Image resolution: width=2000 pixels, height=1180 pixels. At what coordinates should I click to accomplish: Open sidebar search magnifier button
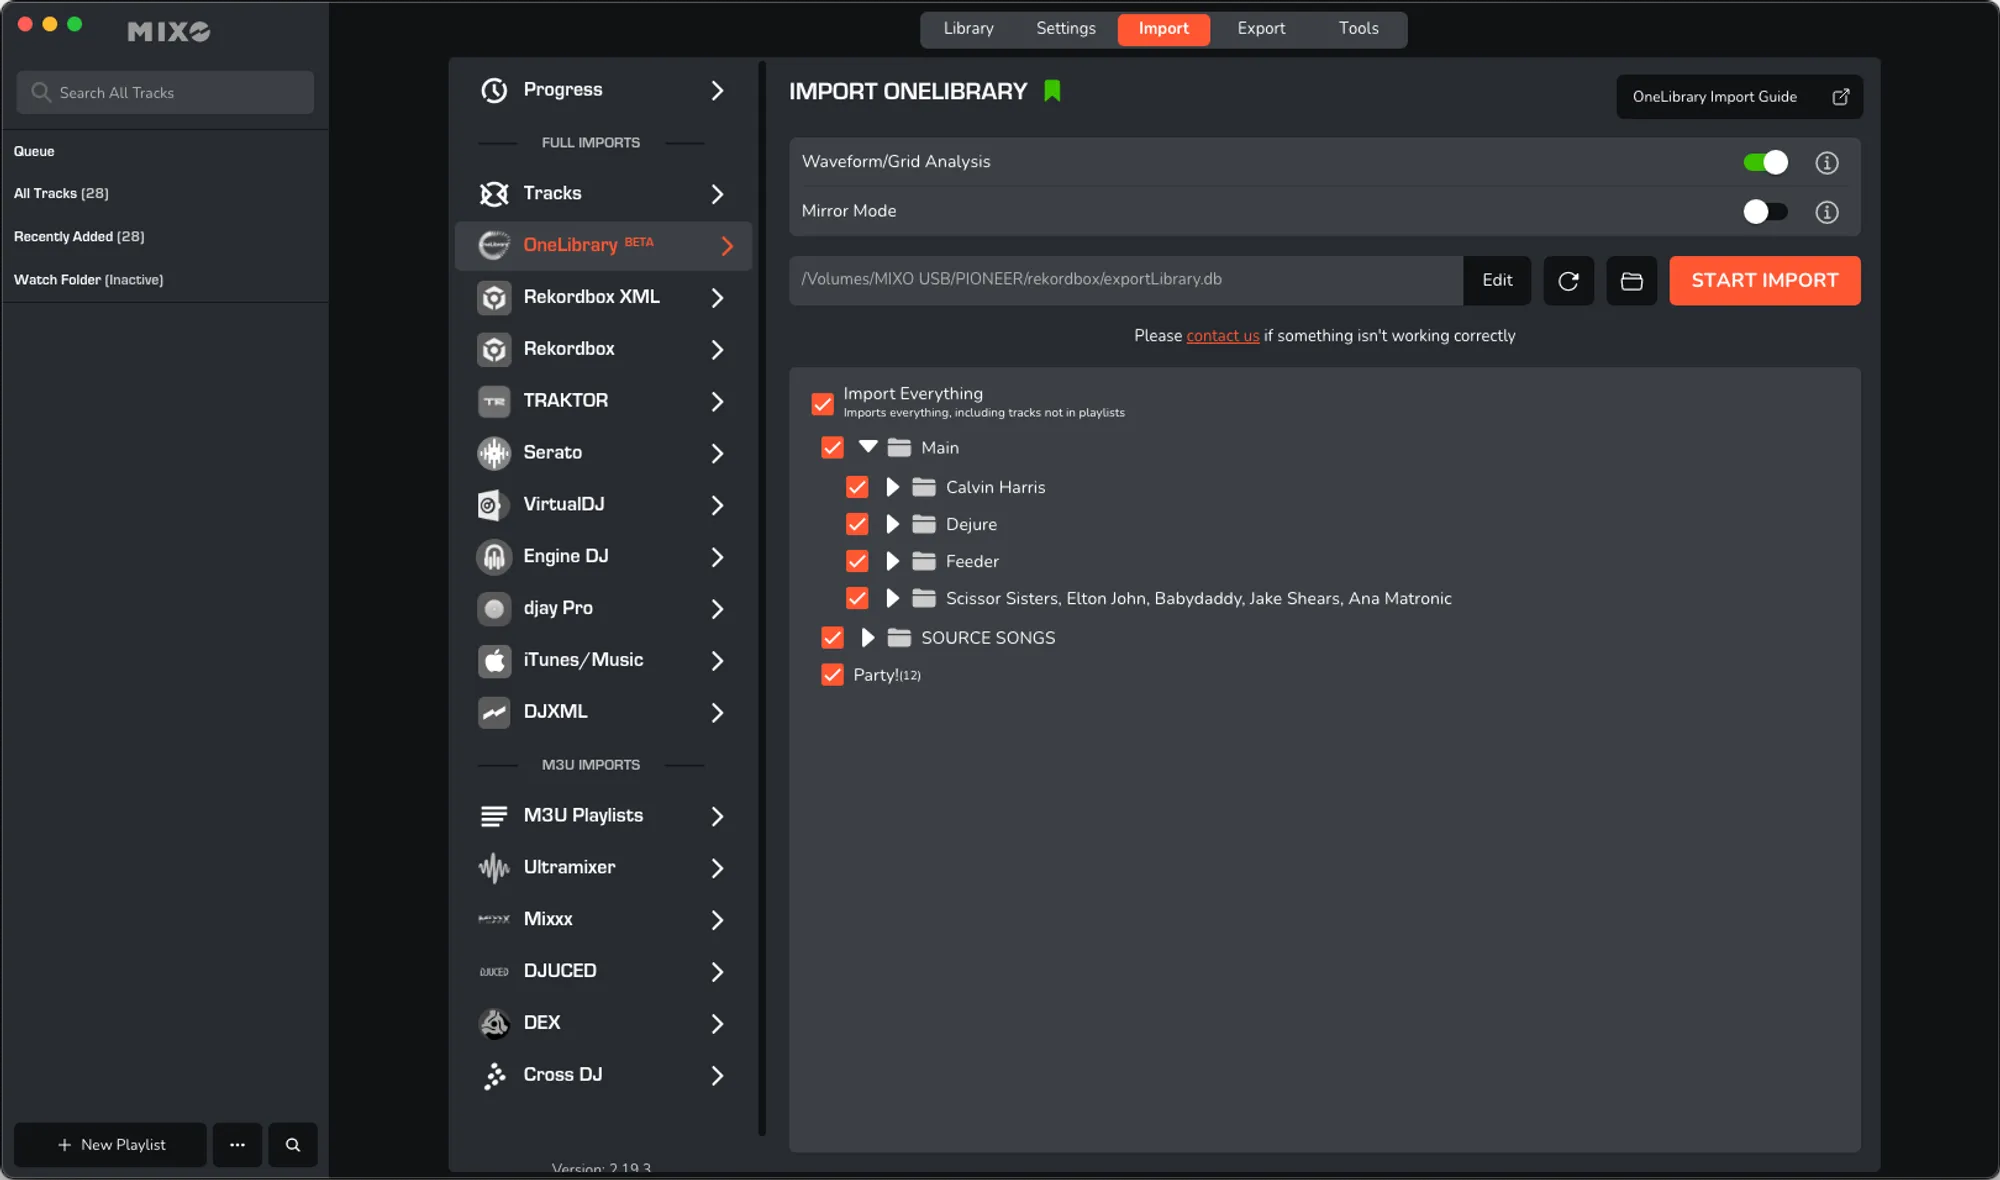tap(293, 1145)
